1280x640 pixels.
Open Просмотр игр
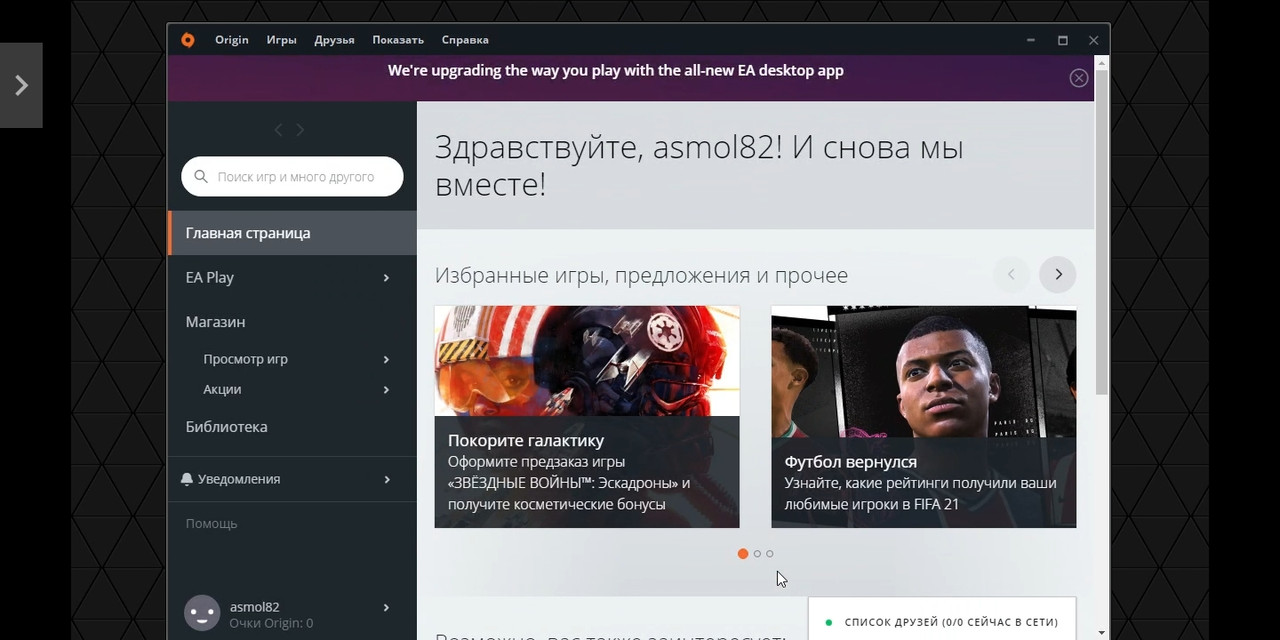point(245,359)
